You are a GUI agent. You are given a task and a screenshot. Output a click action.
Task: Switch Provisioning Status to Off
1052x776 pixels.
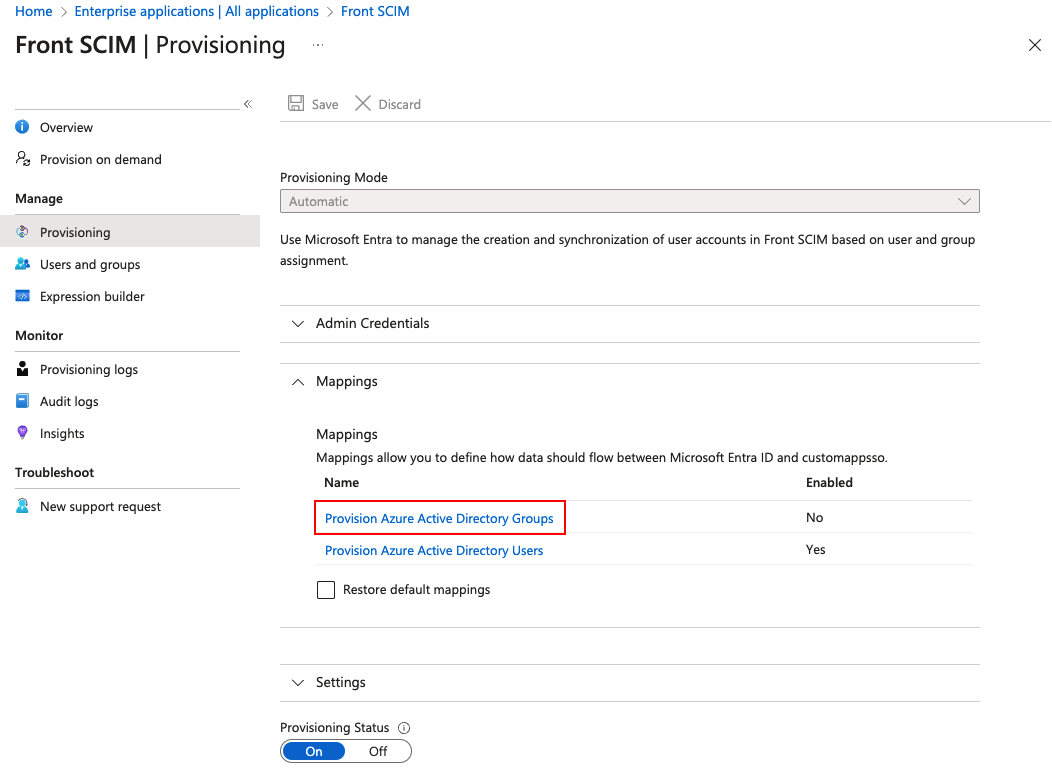coord(378,751)
